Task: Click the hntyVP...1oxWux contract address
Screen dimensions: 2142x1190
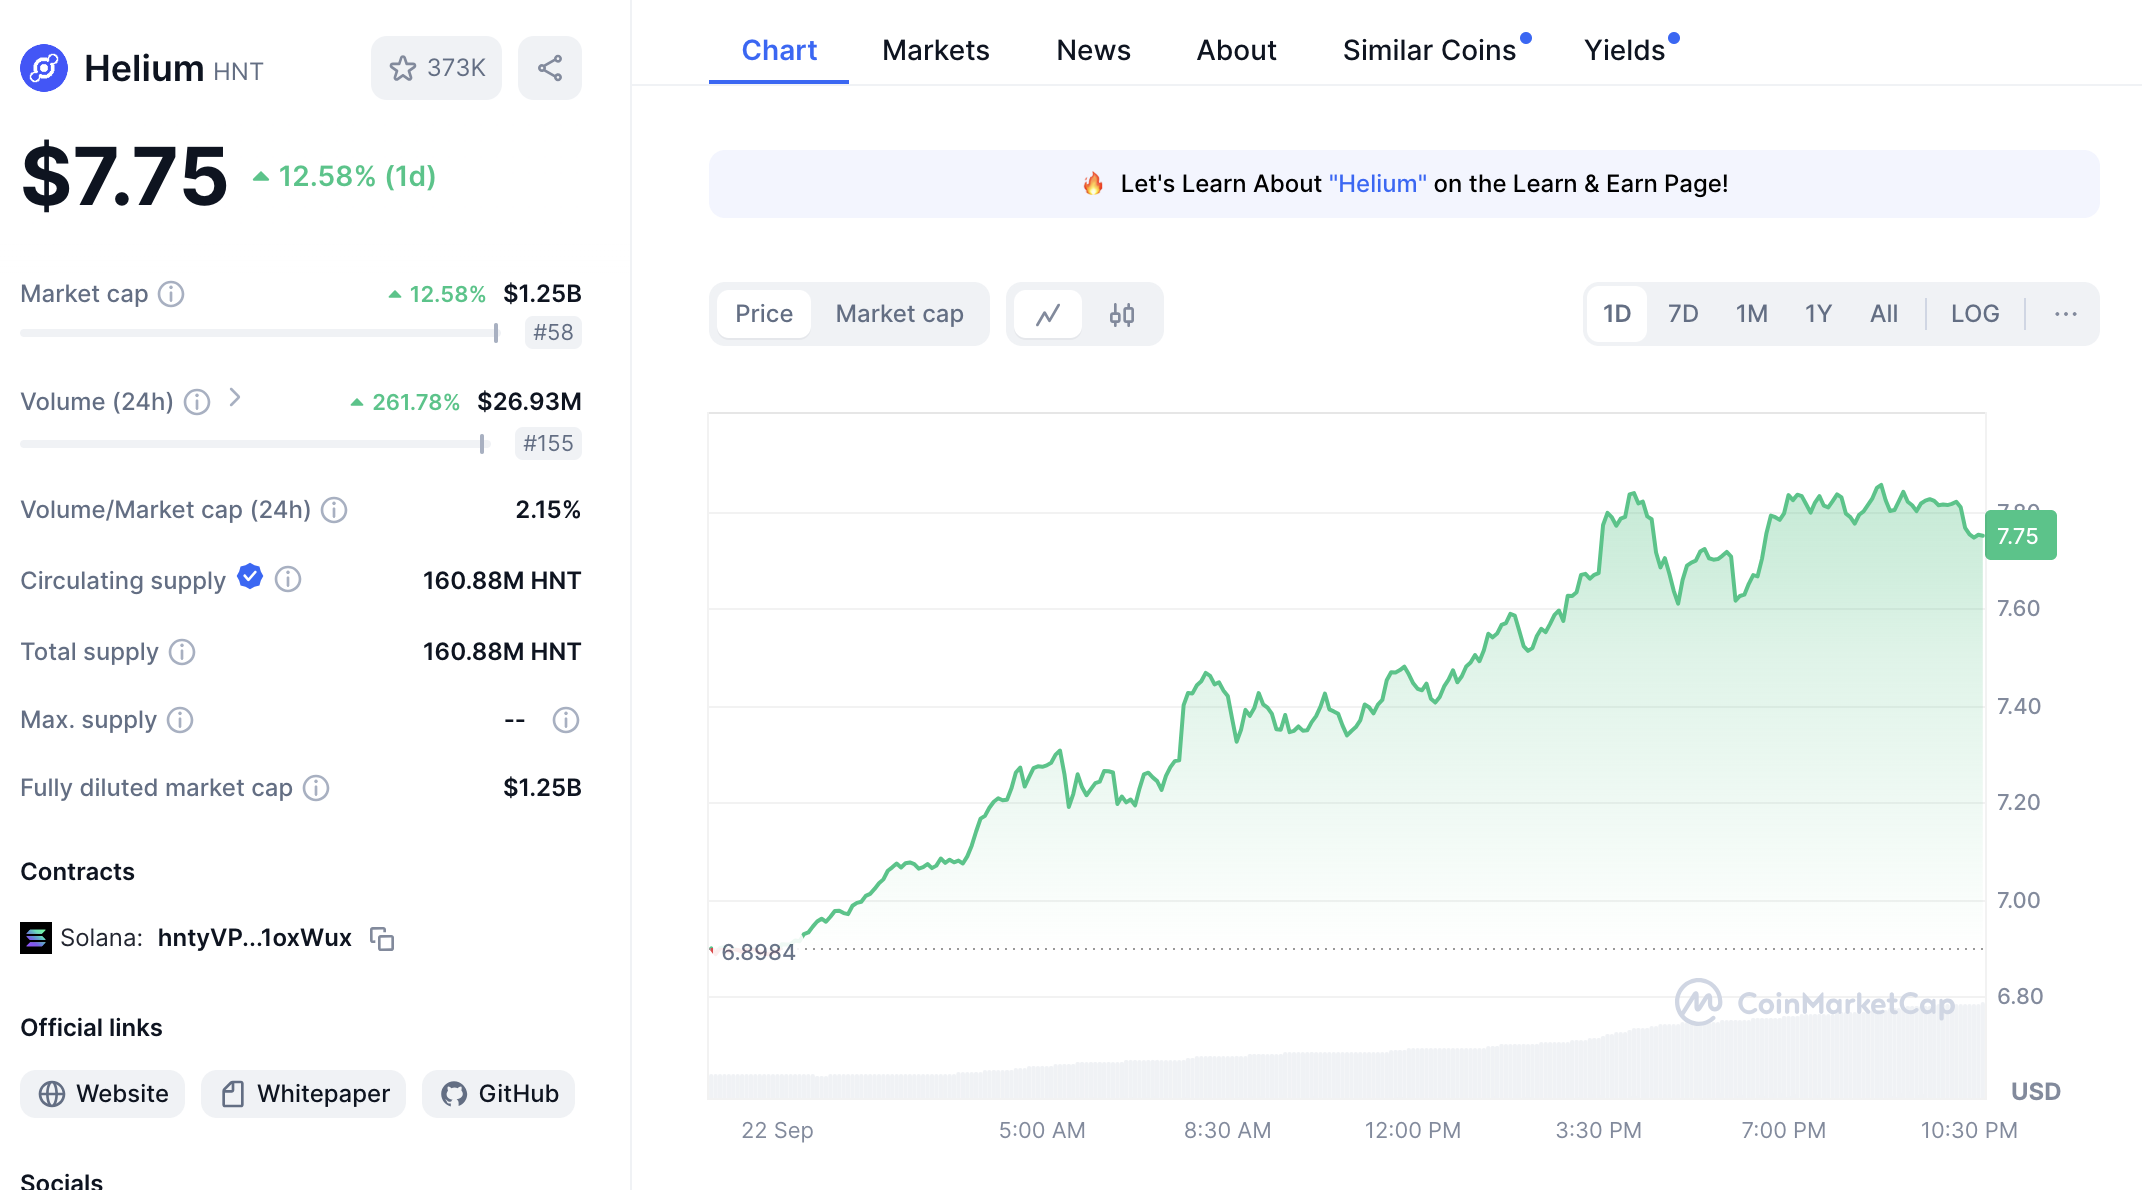Action: [255, 938]
